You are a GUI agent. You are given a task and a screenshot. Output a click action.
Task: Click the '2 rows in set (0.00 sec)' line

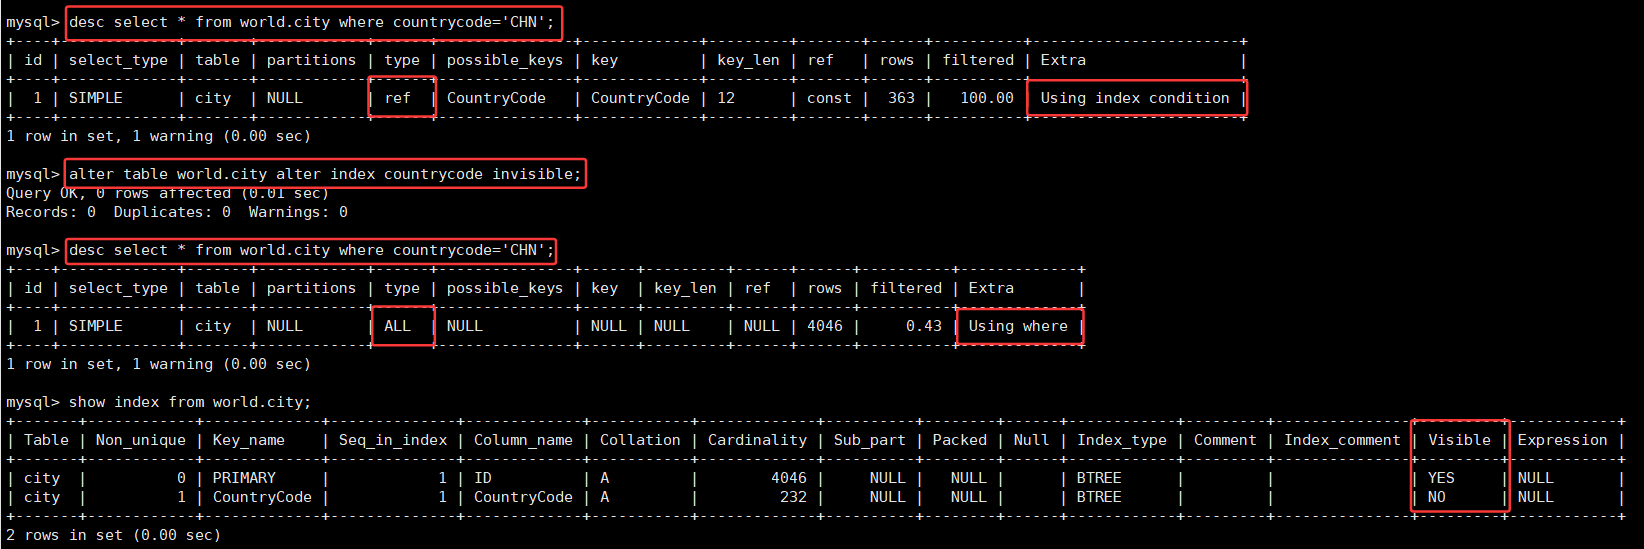[x=113, y=535]
